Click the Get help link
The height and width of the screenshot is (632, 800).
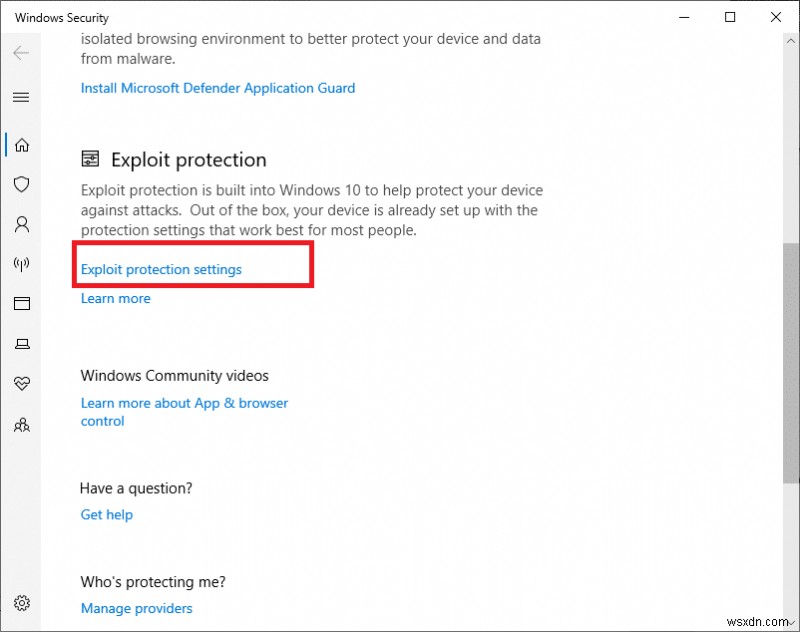[x=106, y=514]
